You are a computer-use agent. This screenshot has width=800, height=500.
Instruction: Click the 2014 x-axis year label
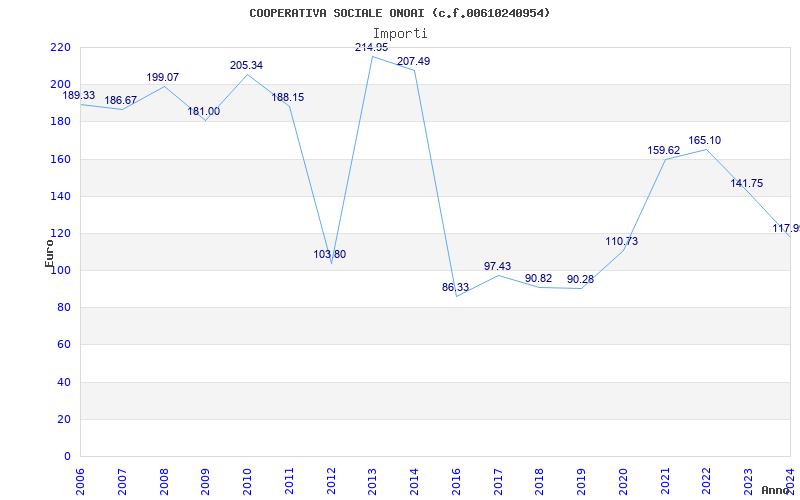[415, 482]
